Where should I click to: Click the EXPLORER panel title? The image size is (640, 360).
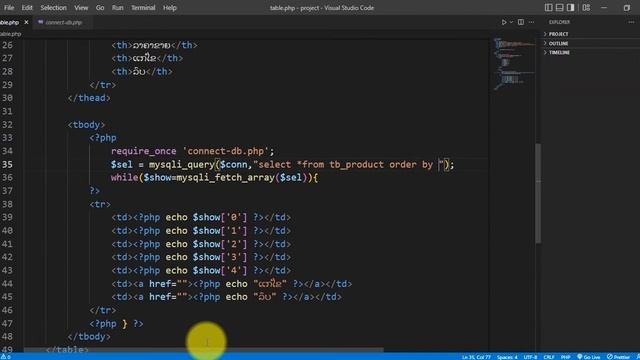click(x=559, y=22)
